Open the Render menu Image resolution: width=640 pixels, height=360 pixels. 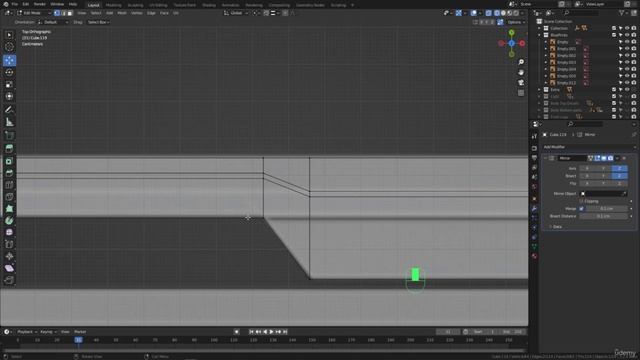pyautogui.click(x=40, y=4)
